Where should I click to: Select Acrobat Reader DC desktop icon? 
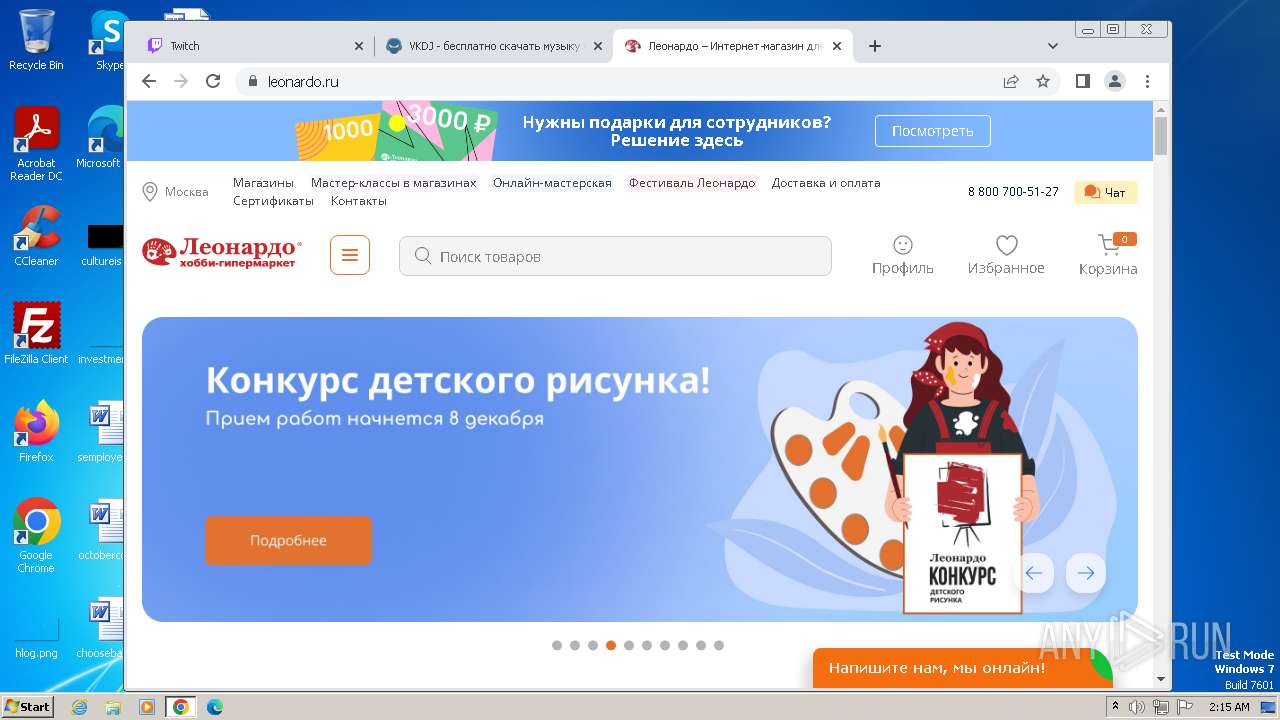pyautogui.click(x=36, y=144)
